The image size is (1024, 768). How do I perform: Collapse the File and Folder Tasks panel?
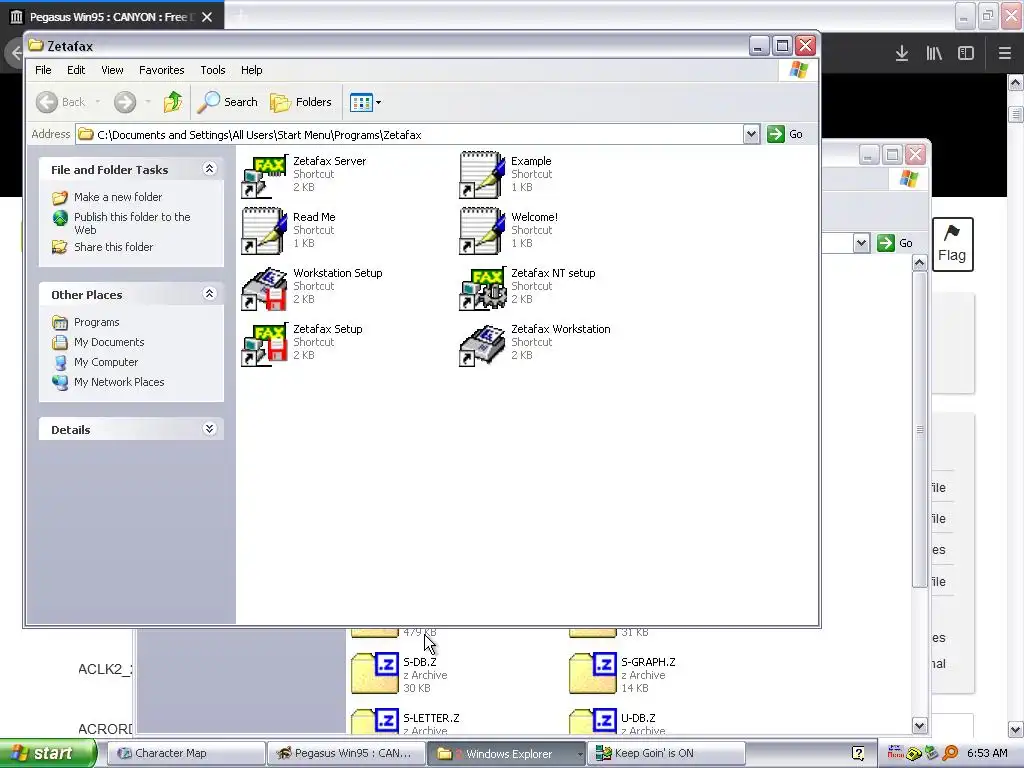pyautogui.click(x=210, y=168)
